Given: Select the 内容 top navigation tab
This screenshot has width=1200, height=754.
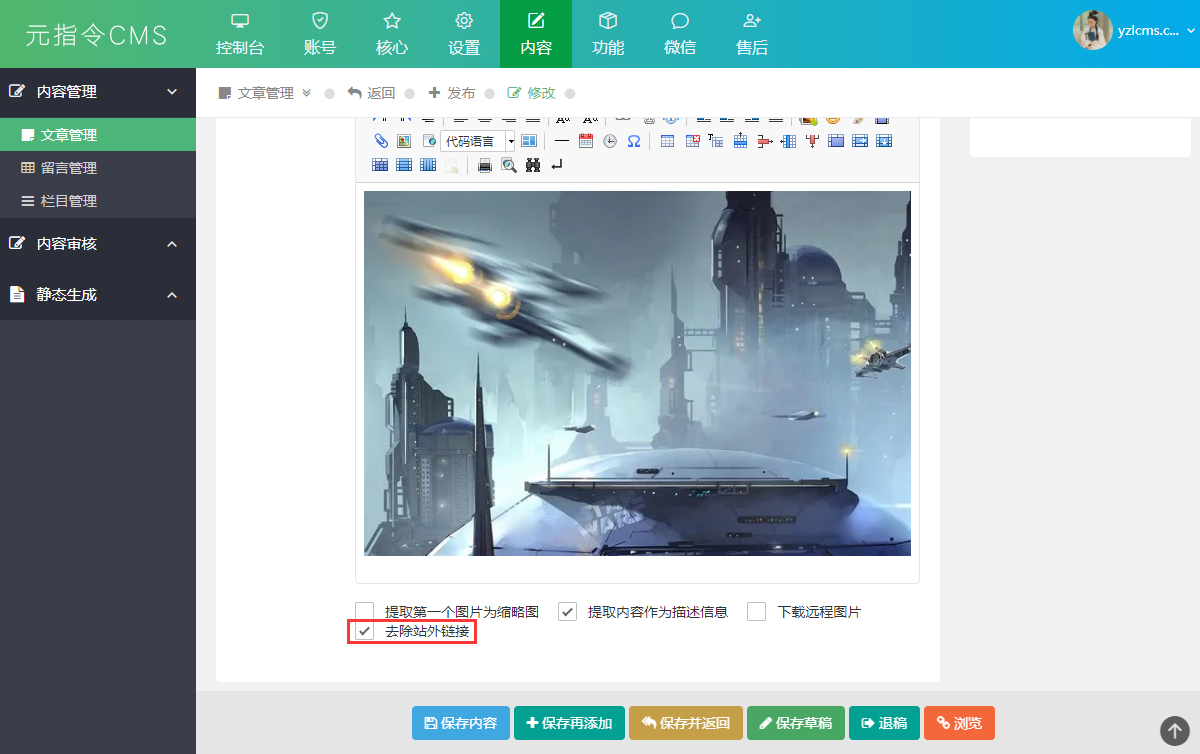Looking at the screenshot, I should point(536,34).
